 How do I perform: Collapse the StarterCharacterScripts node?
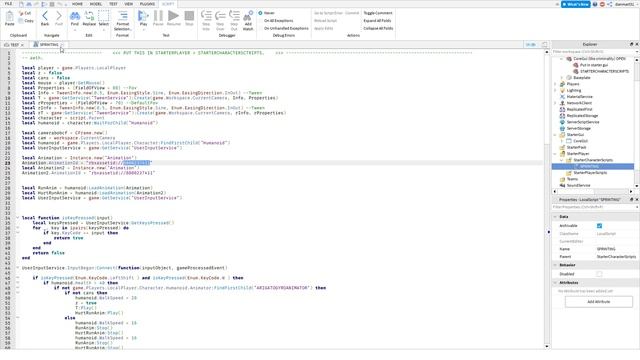[562, 160]
